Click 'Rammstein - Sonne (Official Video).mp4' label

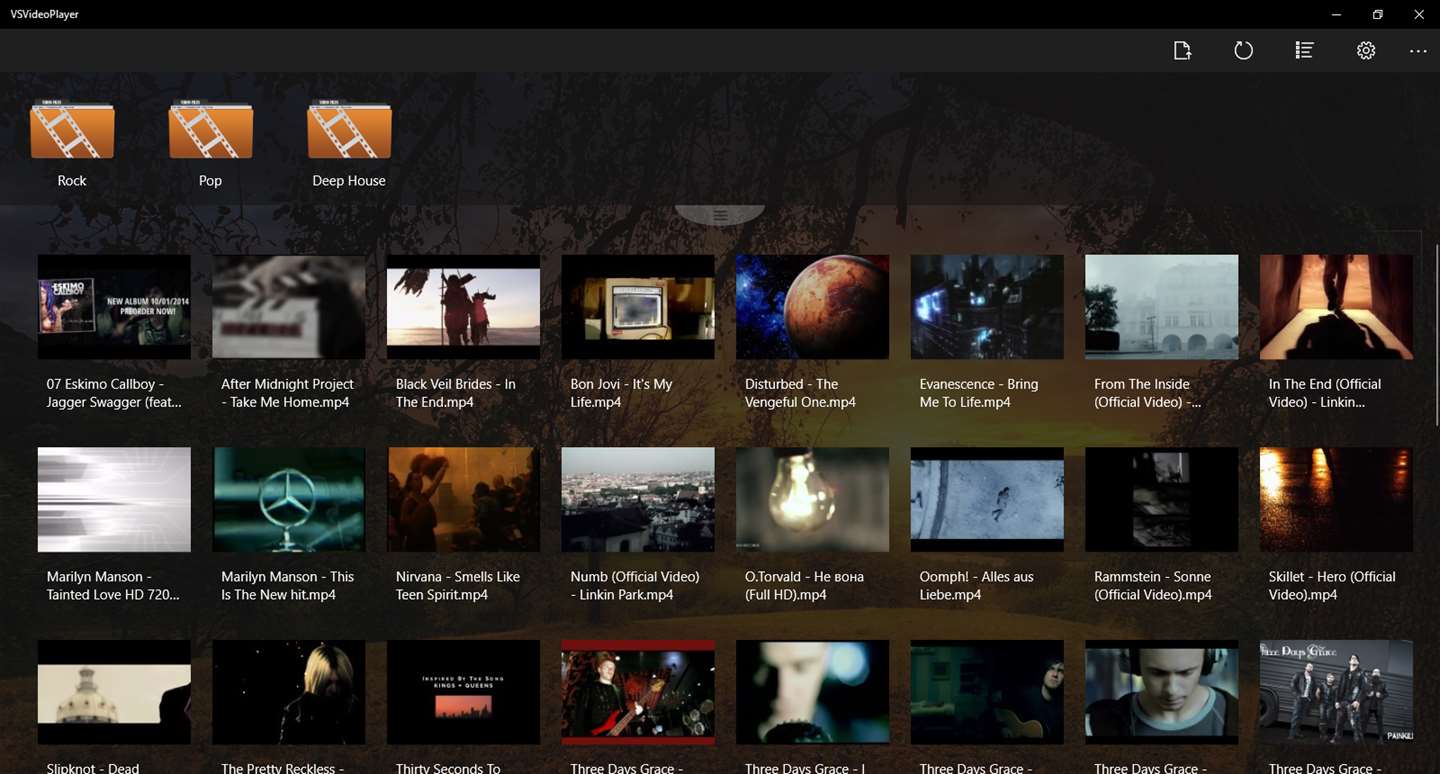[1153, 586]
